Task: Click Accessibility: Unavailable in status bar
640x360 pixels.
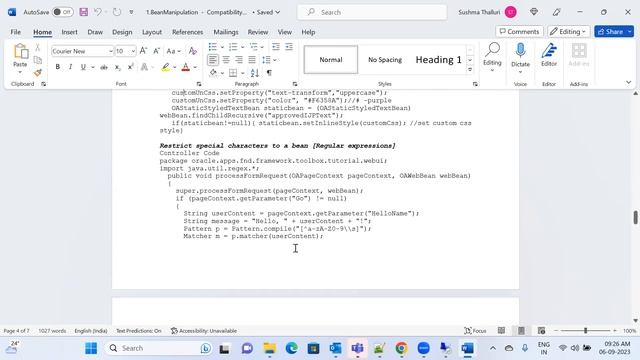Action: pos(204,331)
